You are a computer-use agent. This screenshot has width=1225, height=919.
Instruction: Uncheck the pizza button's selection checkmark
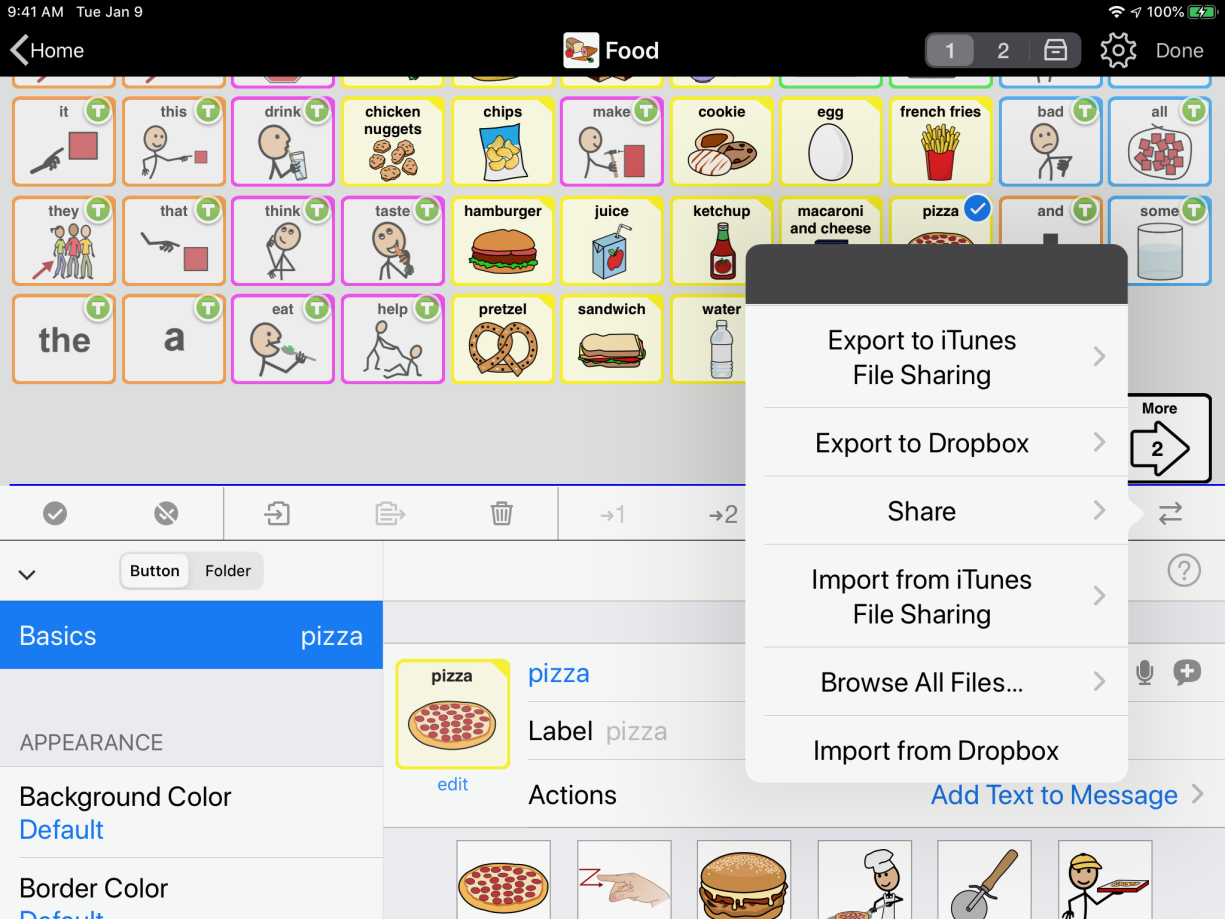[977, 209]
